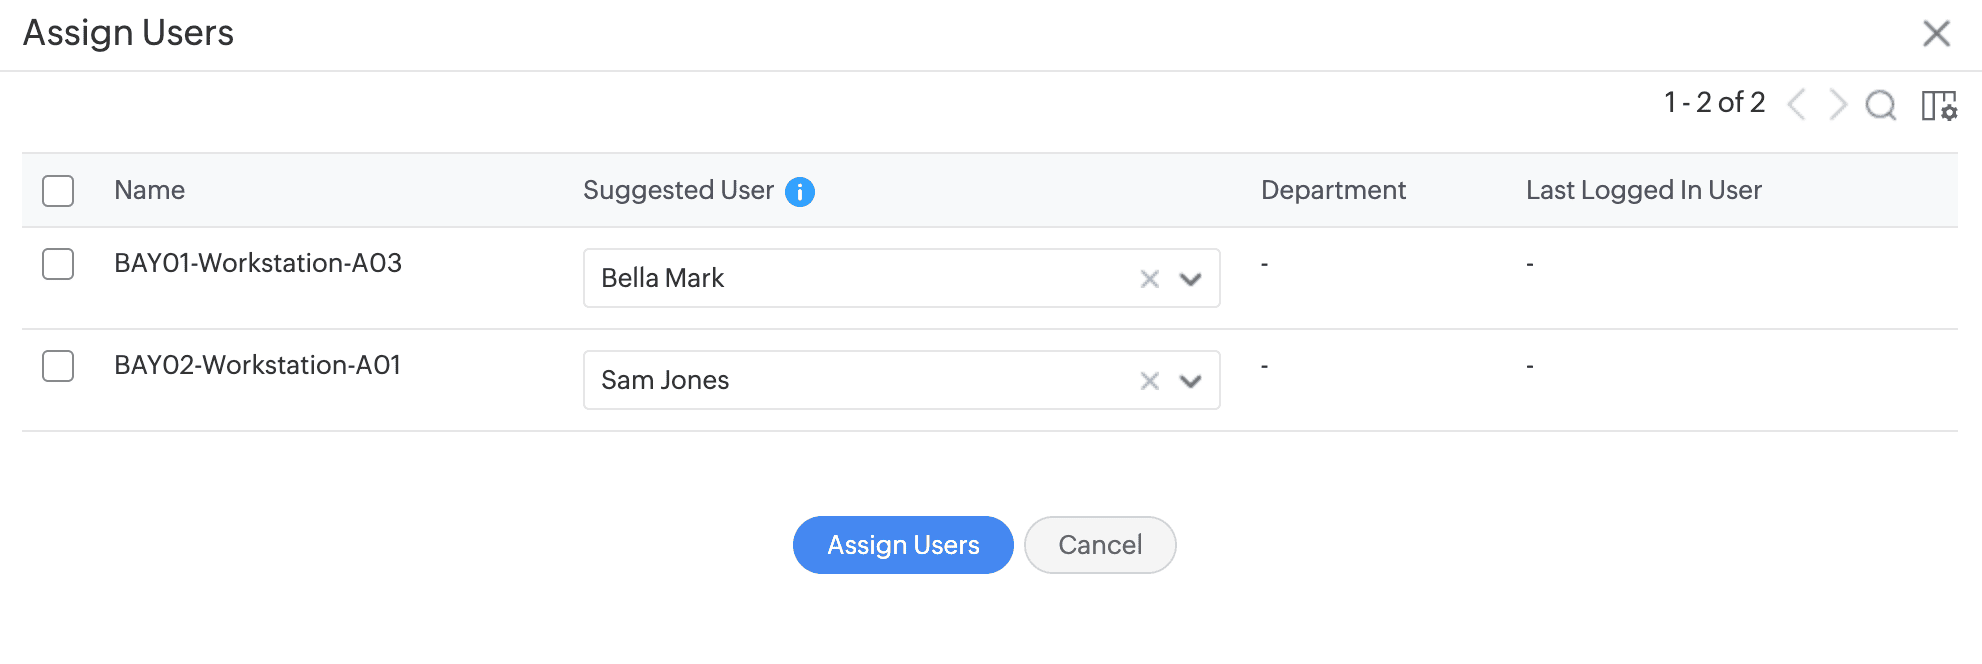Click the search magnifier icon
The image size is (1982, 664).
(1880, 104)
